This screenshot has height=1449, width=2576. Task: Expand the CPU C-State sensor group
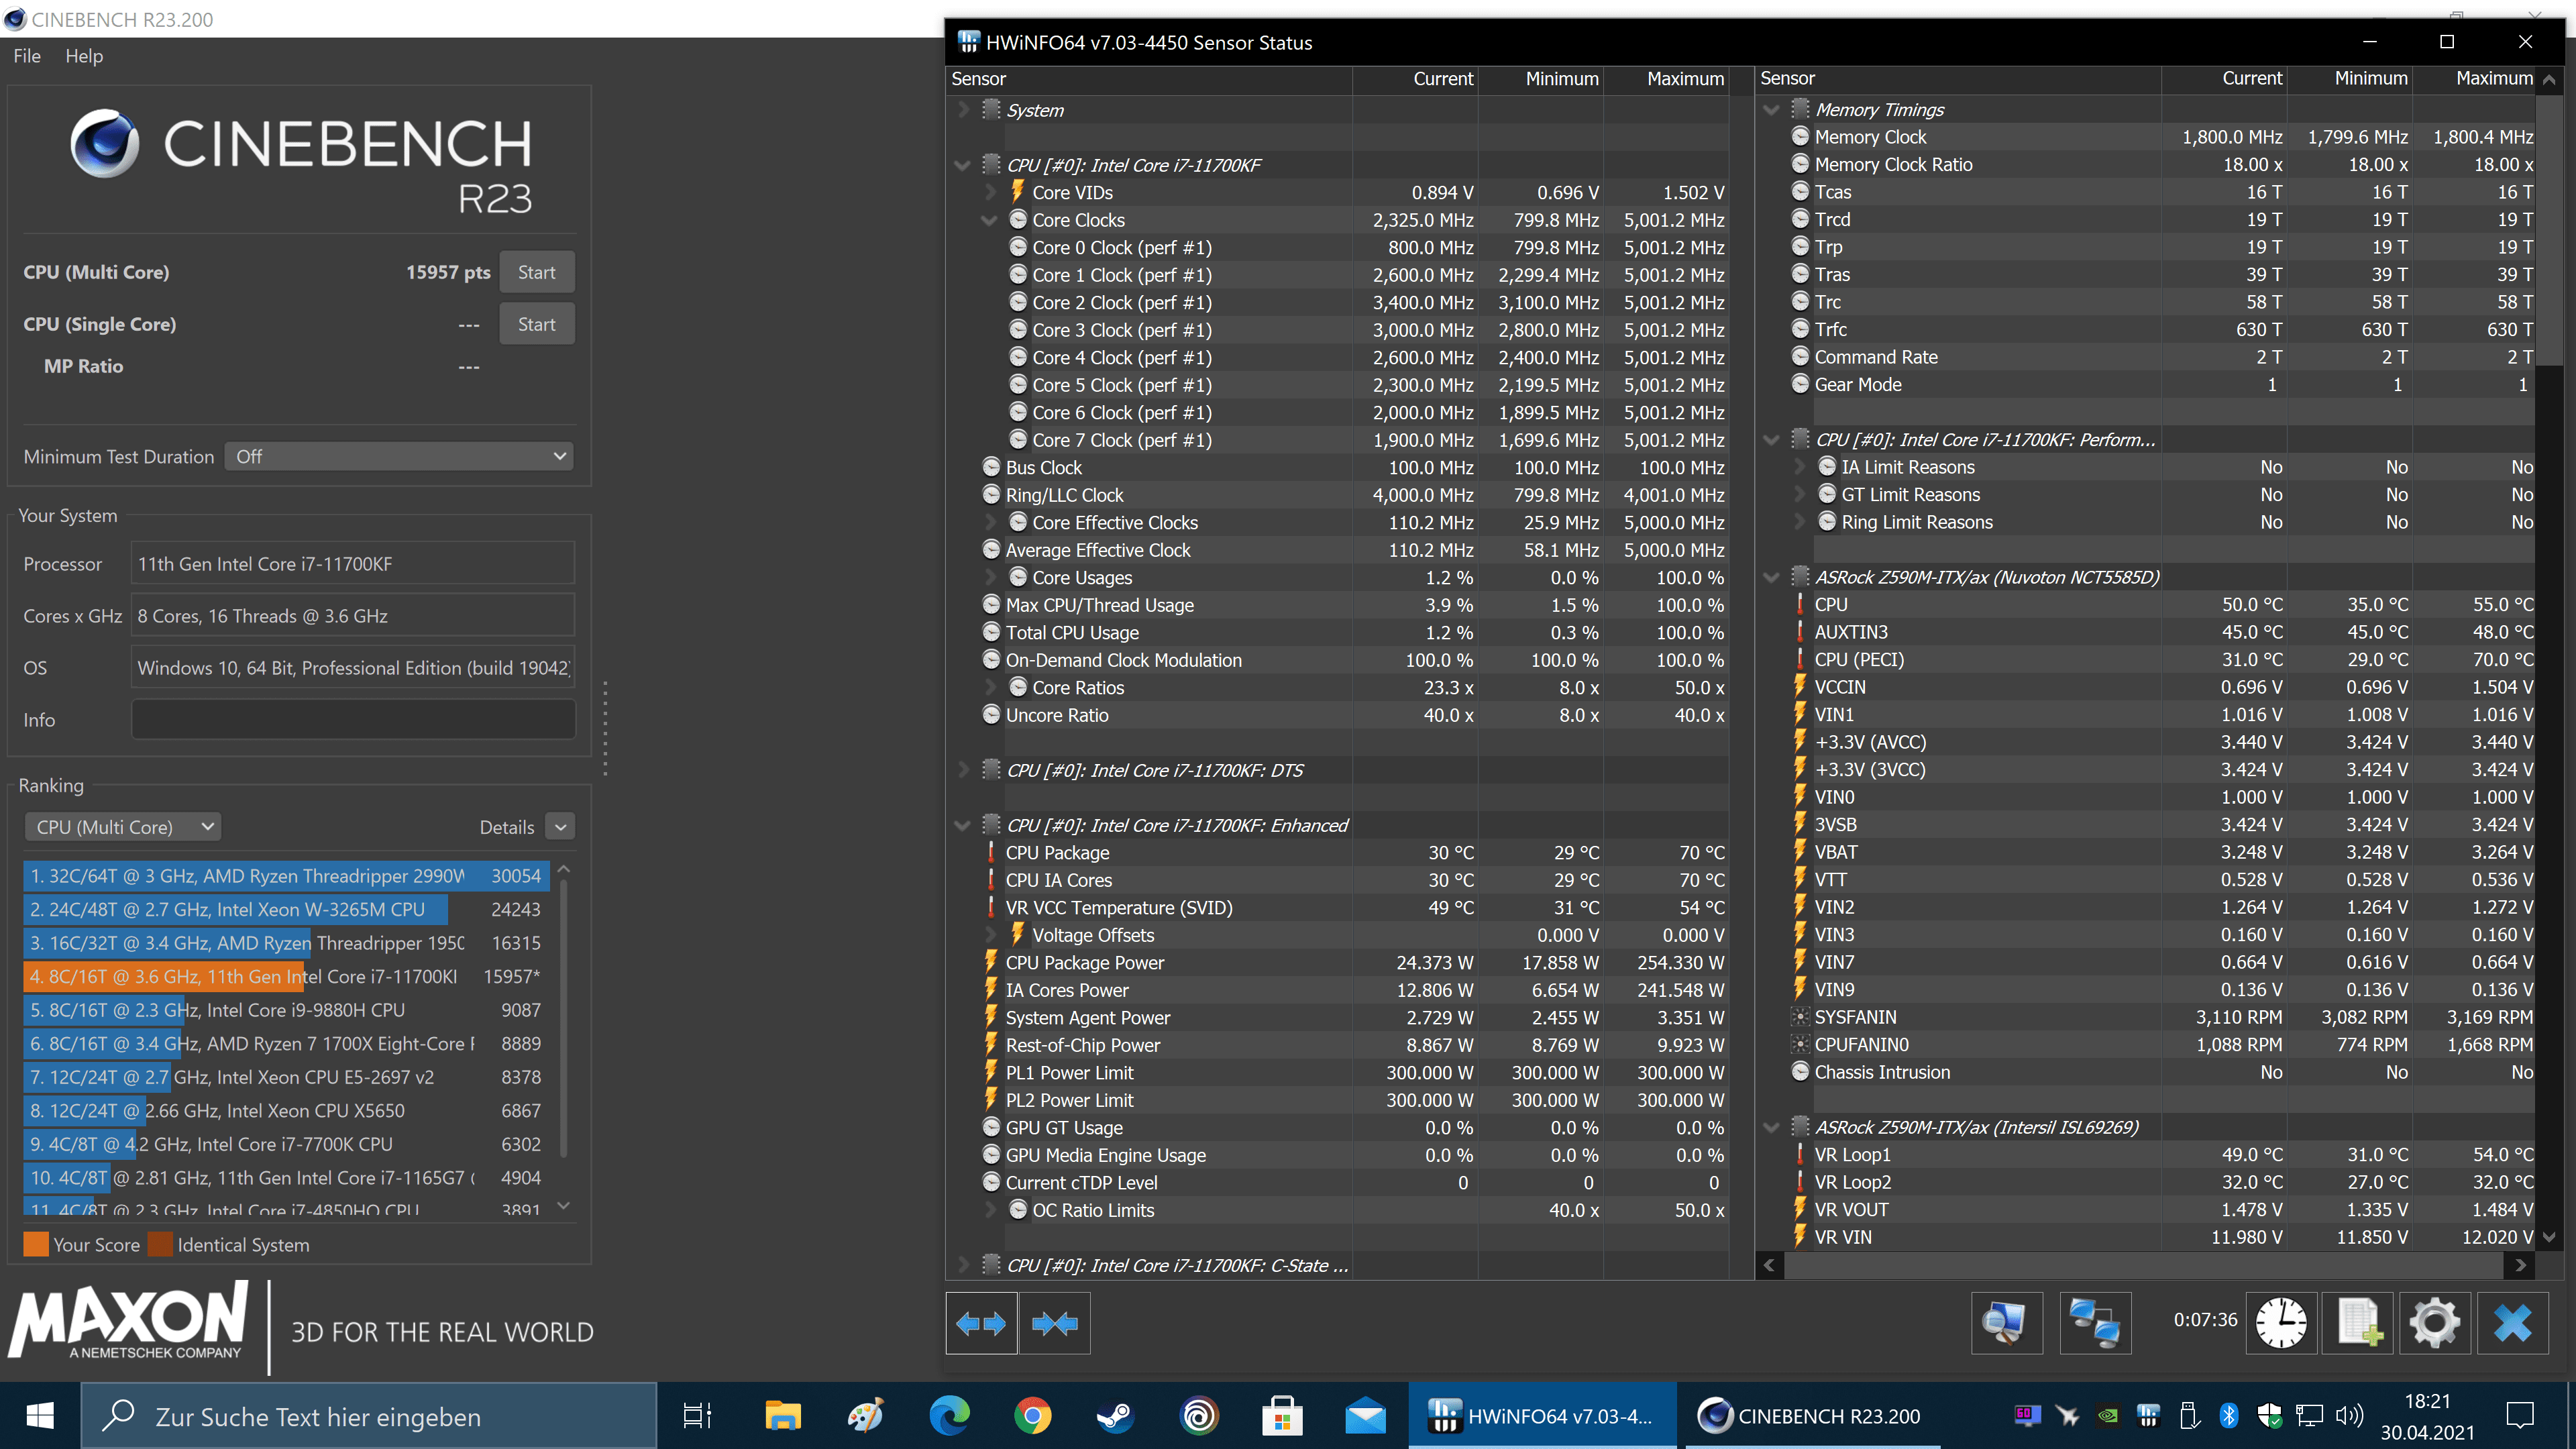(963, 1265)
